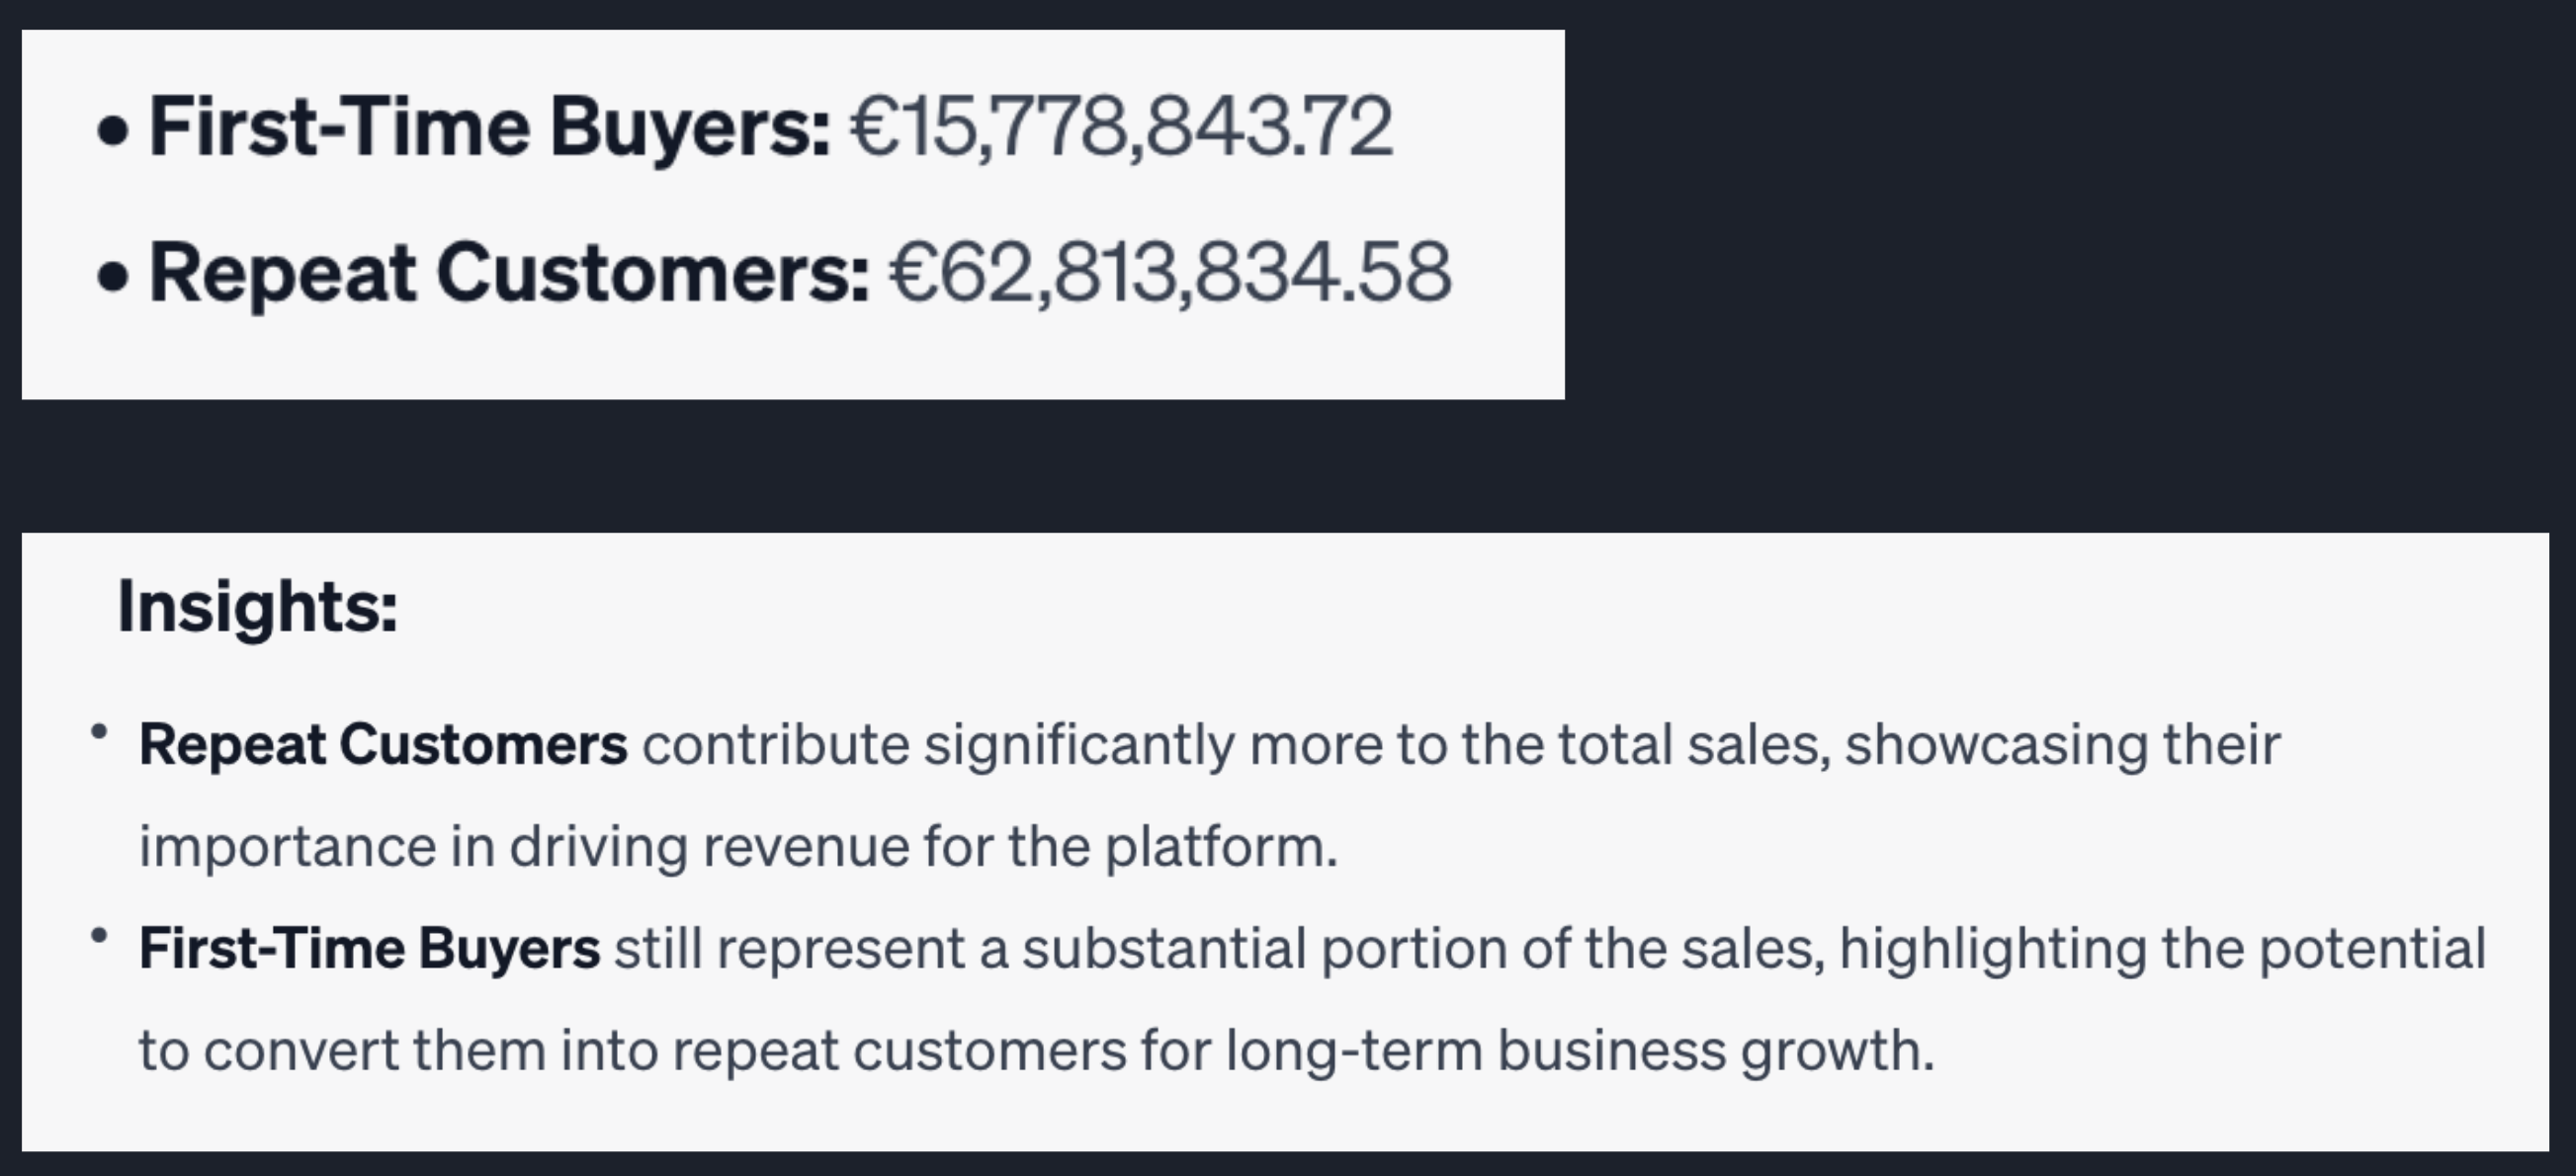2576x1176 pixels.
Task: Click the bullet before the Repeat Customers total
Action: [x=114, y=278]
